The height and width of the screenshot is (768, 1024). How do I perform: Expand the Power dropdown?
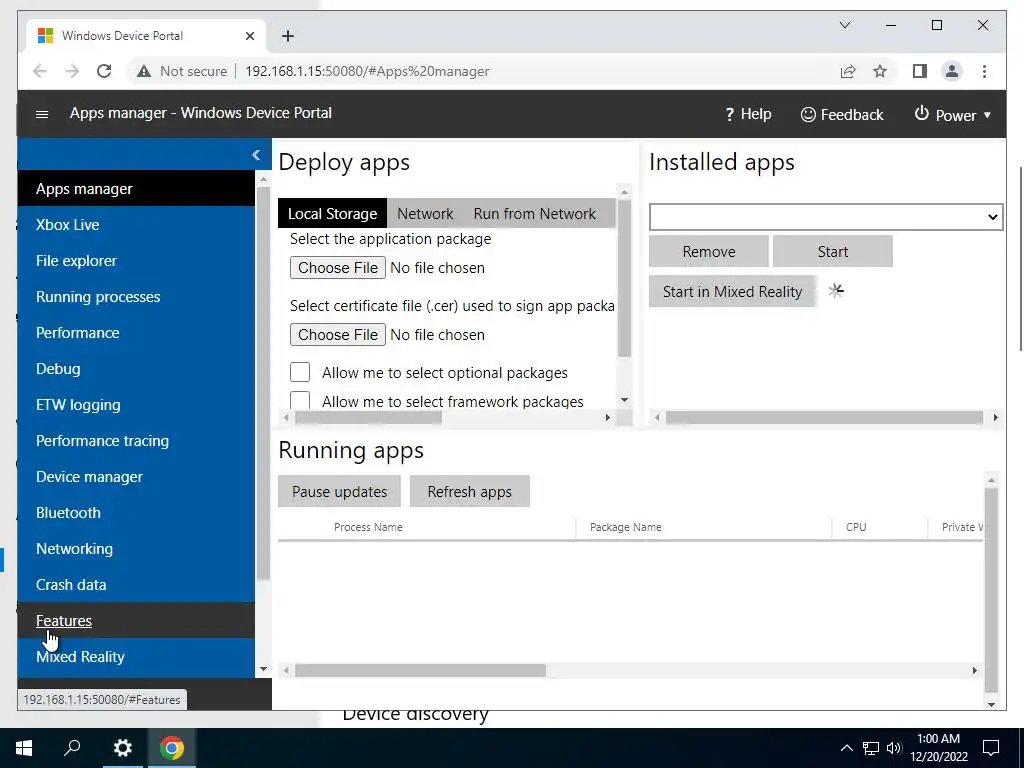click(x=953, y=115)
